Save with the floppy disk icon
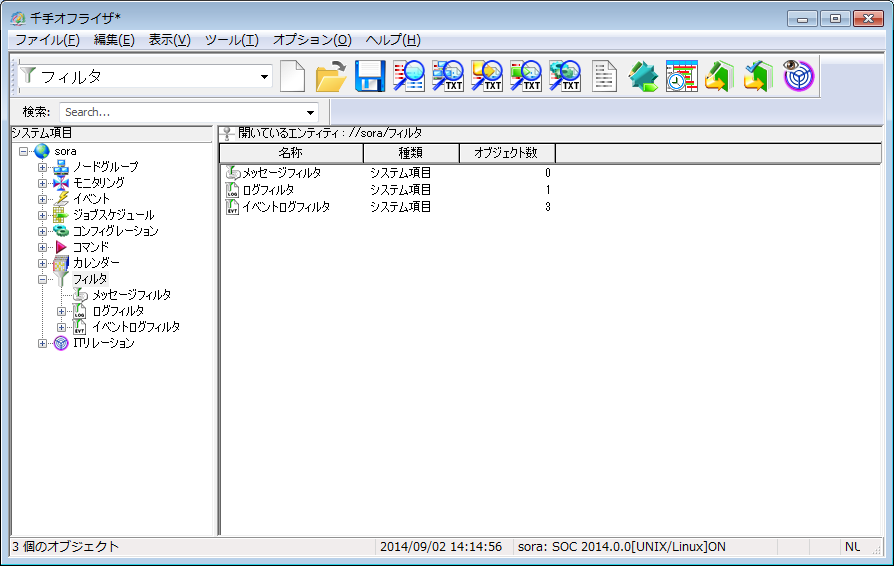This screenshot has height=566, width=894. point(370,76)
